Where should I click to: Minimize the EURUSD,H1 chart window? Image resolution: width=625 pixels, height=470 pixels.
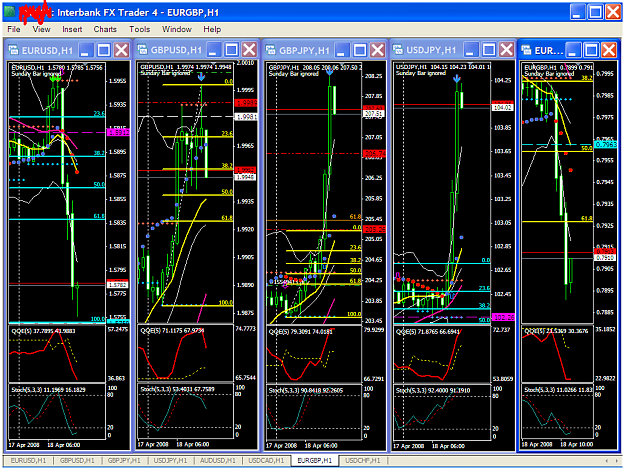(86, 50)
